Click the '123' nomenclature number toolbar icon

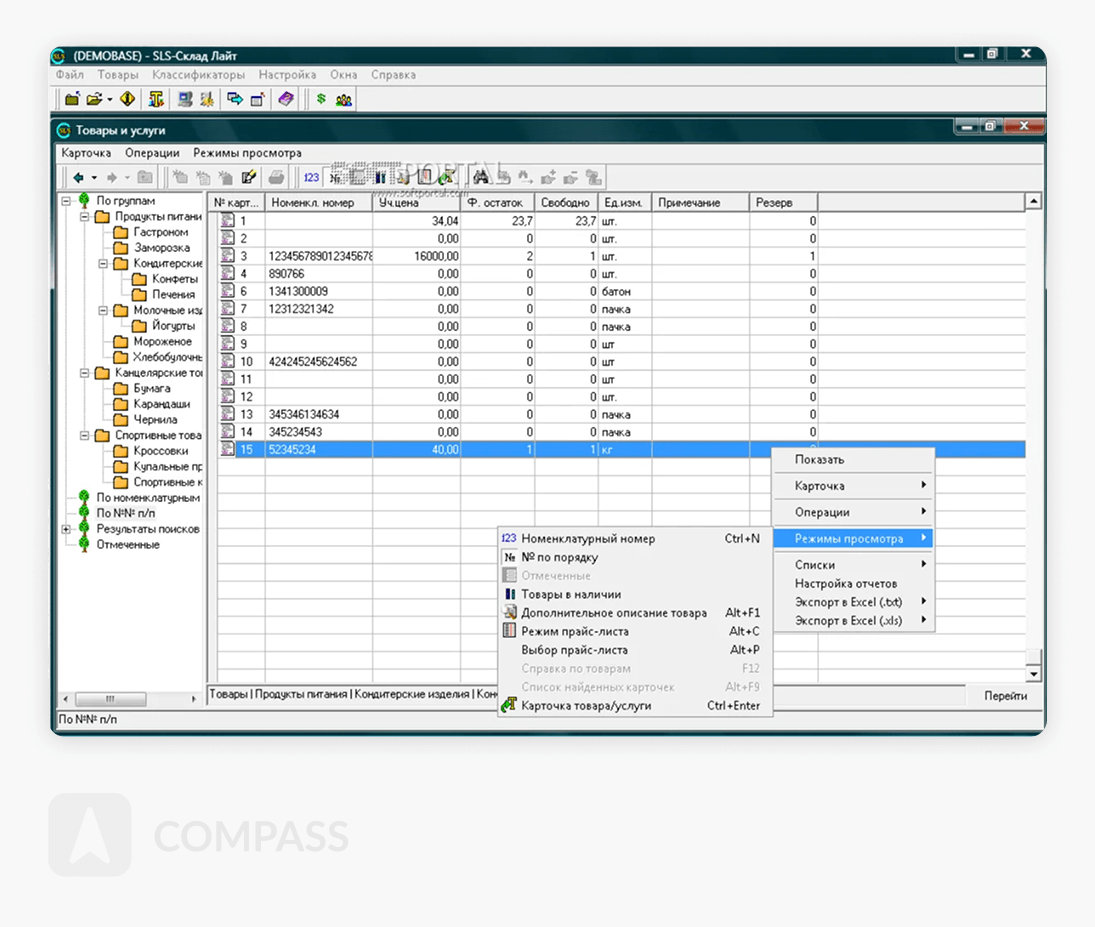click(x=311, y=177)
